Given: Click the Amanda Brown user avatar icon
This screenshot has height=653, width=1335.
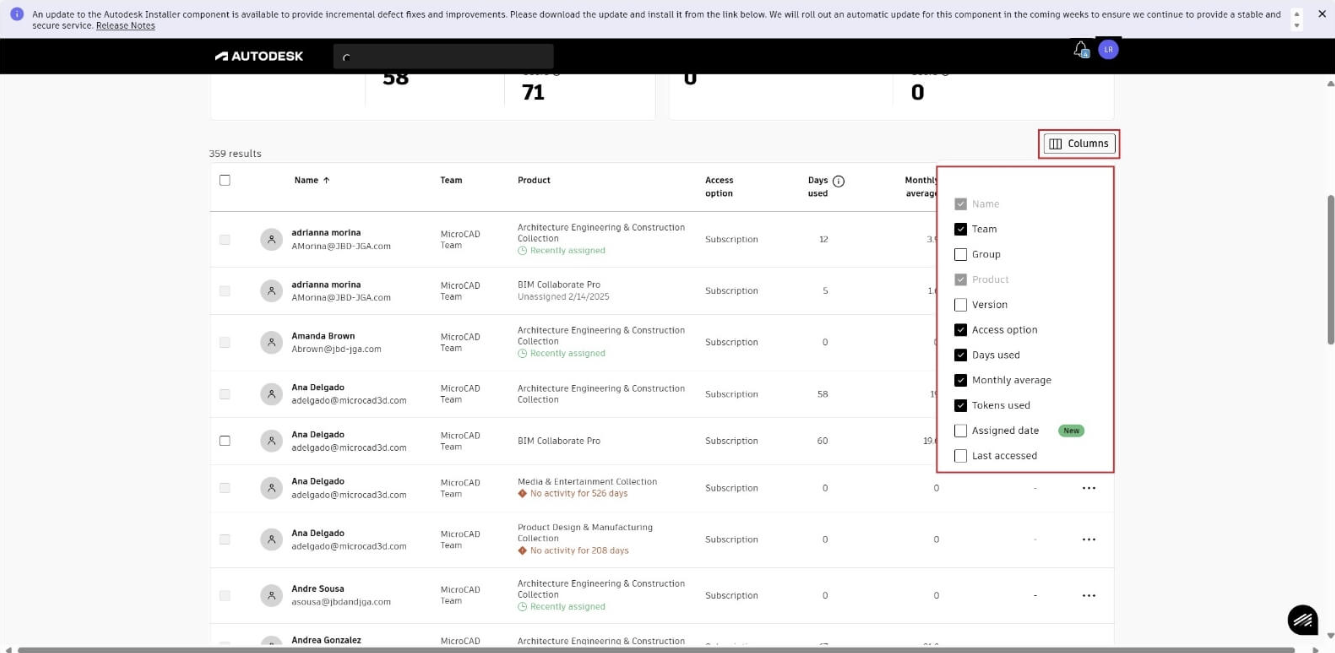Looking at the screenshot, I should pyautogui.click(x=271, y=342).
